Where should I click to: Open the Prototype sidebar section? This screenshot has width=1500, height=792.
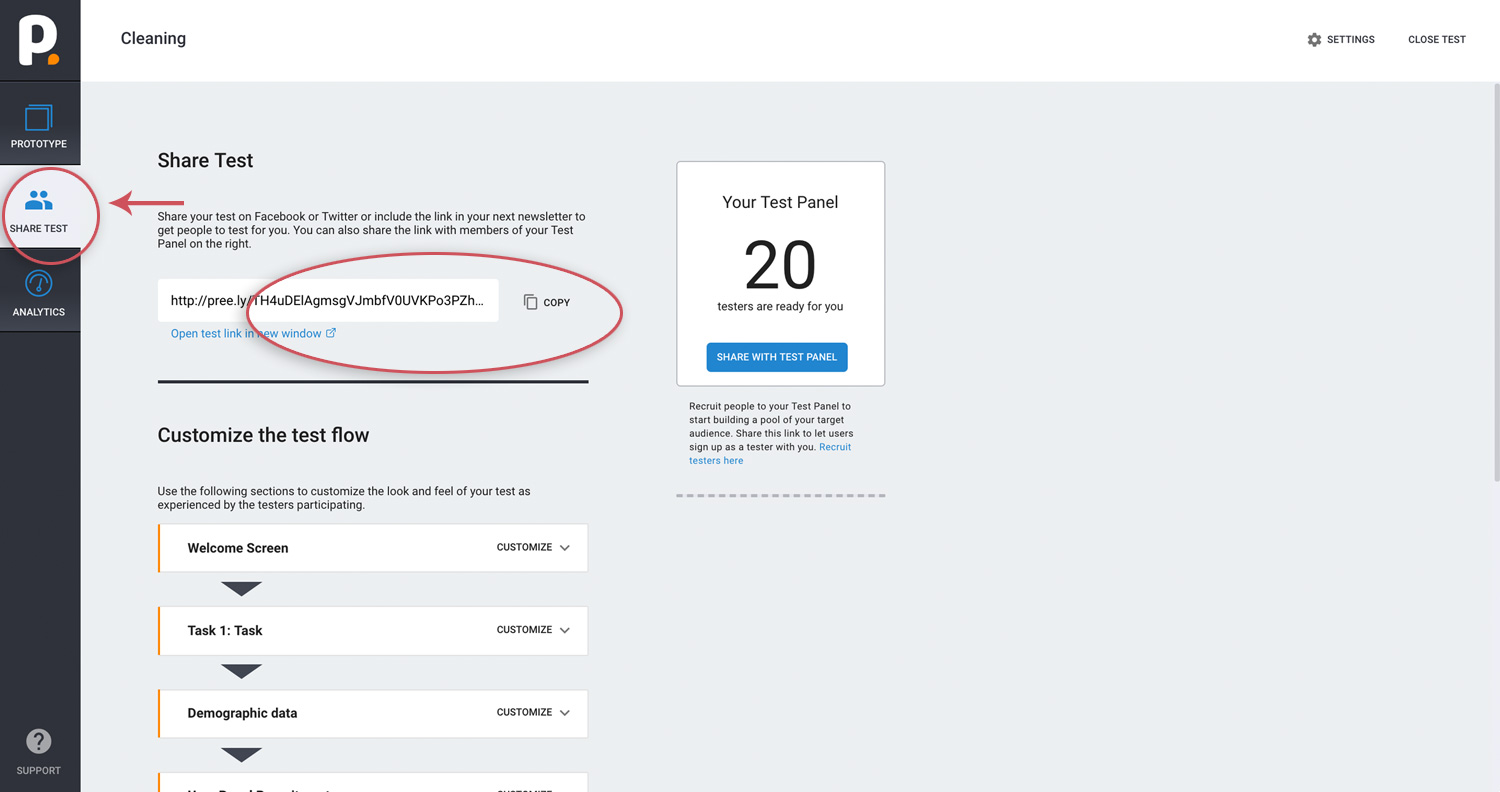click(x=39, y=124)
